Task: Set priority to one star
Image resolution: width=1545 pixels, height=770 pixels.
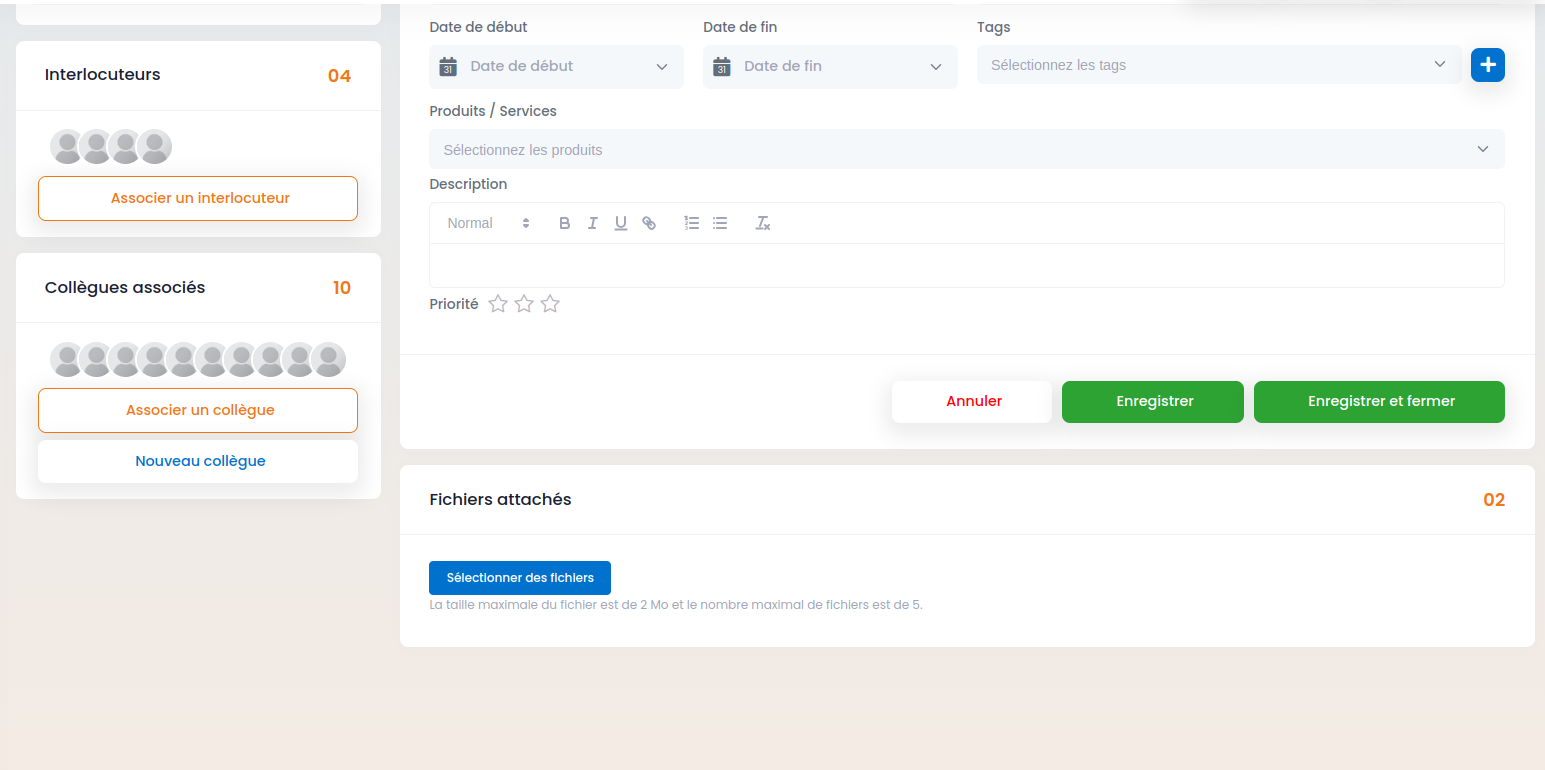Action: click(x=498, y=304)
